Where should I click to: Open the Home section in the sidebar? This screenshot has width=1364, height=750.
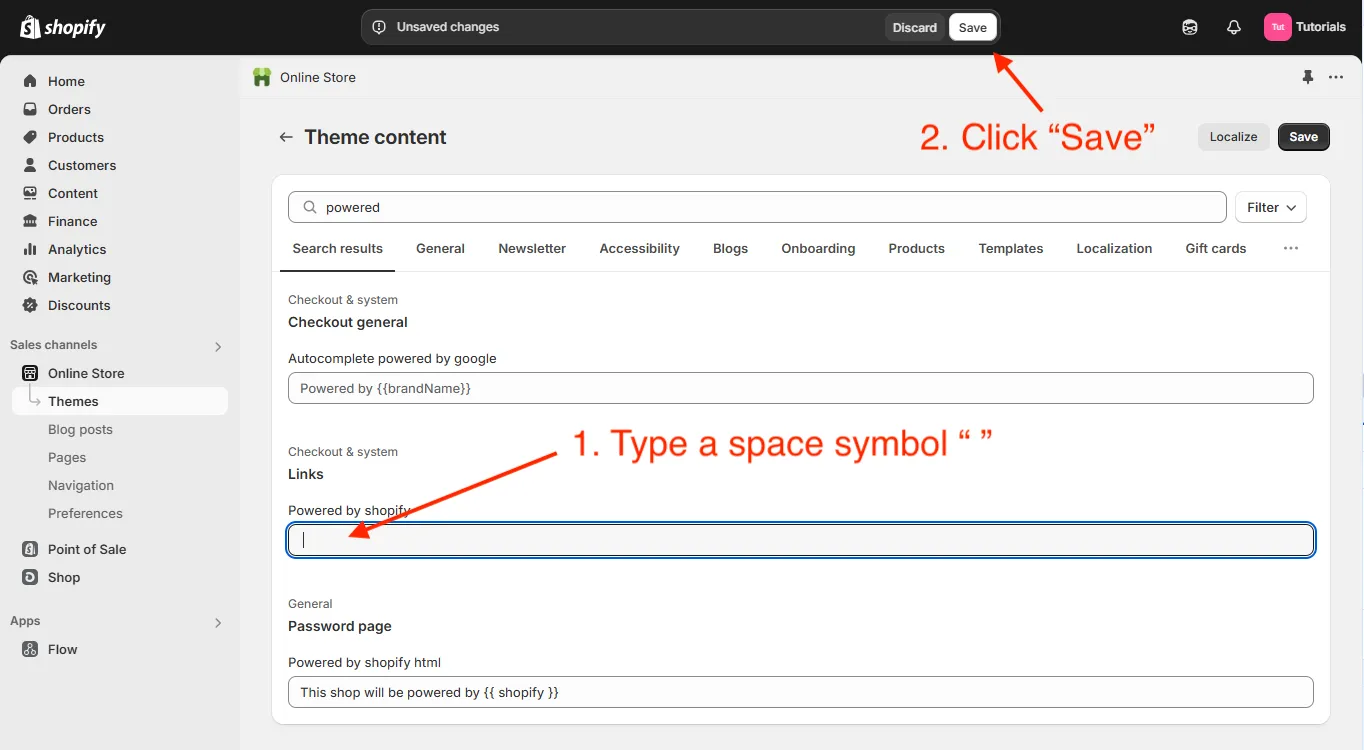[x=66, y=81]
